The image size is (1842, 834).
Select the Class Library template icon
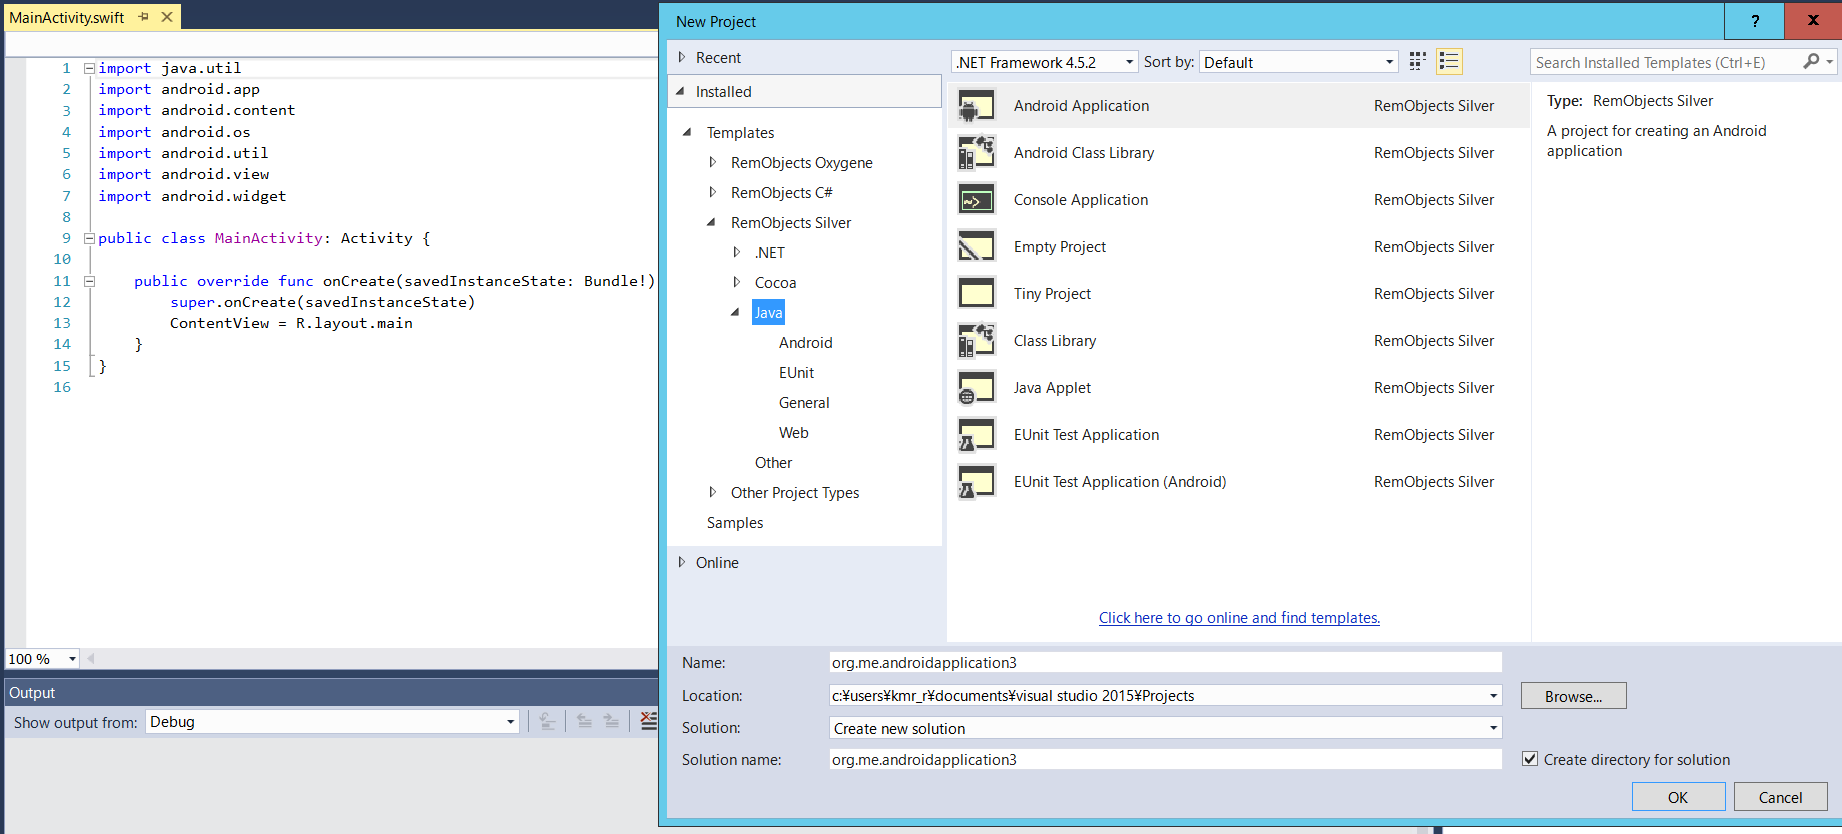coord(976,341)
